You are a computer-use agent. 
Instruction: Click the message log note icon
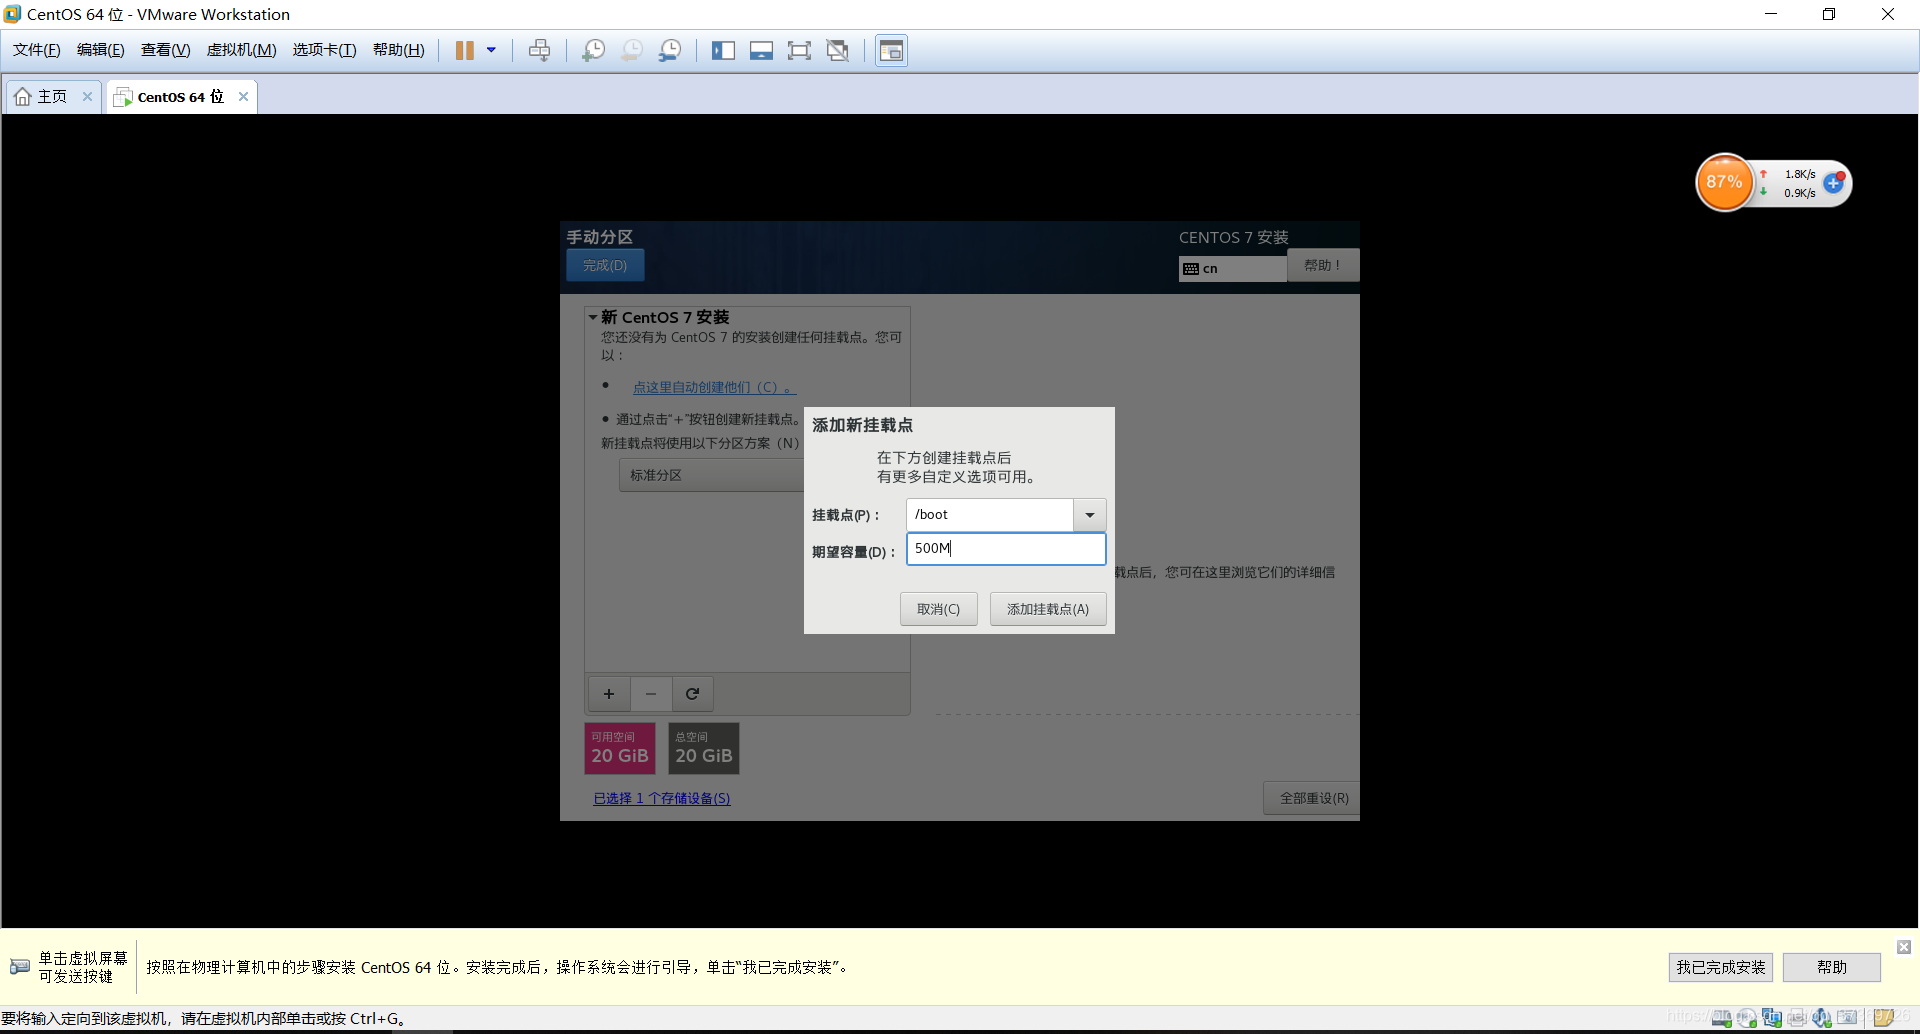click(1885, 1018)
